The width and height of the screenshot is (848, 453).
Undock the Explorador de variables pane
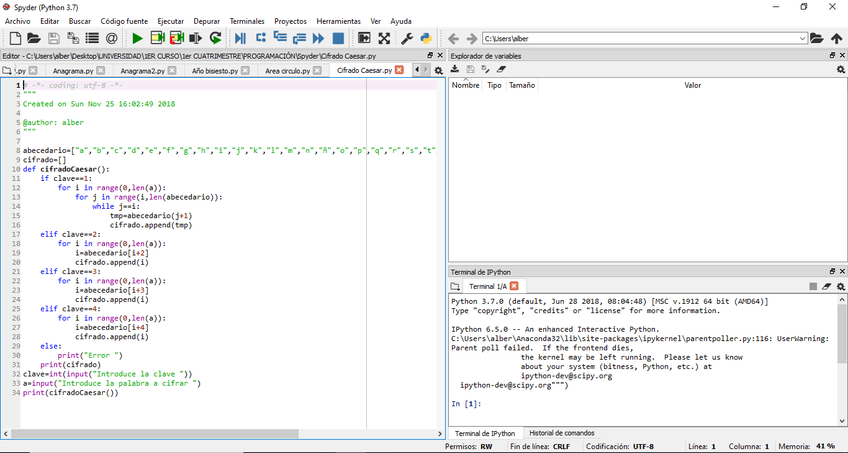coord(831,55)
